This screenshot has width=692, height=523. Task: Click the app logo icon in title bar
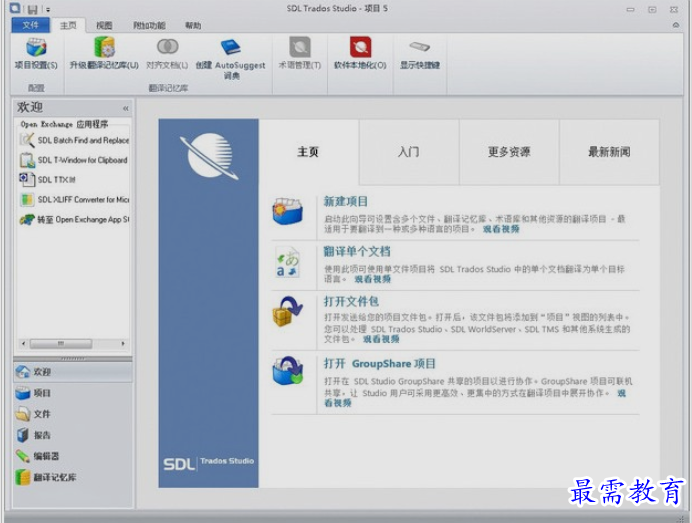click(15, 8)
